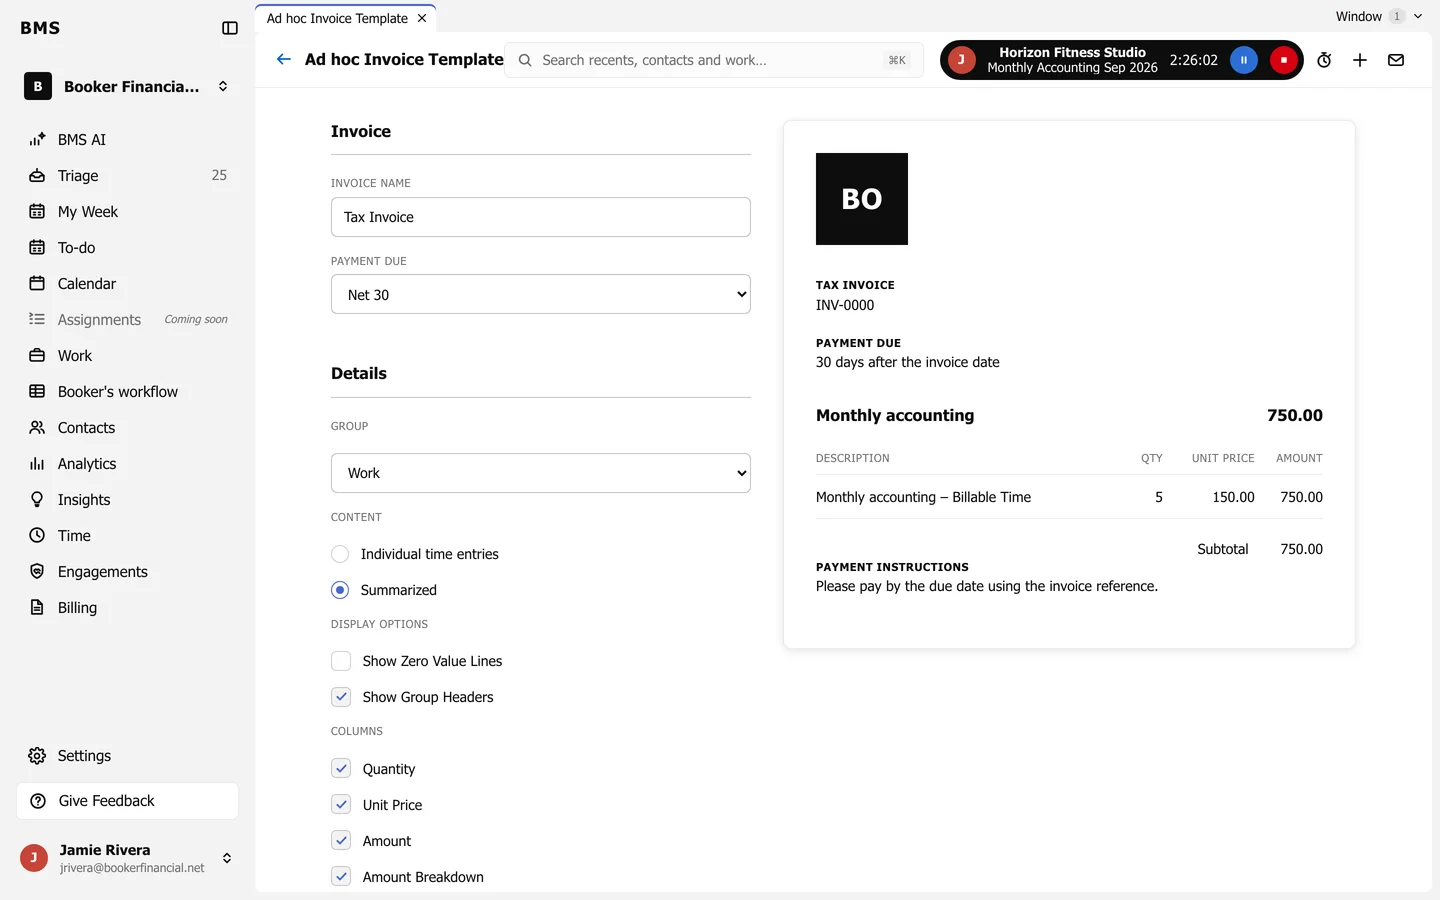Open the Window dropdown menu
This screenshot has width=1440, height=900.
1378,16
